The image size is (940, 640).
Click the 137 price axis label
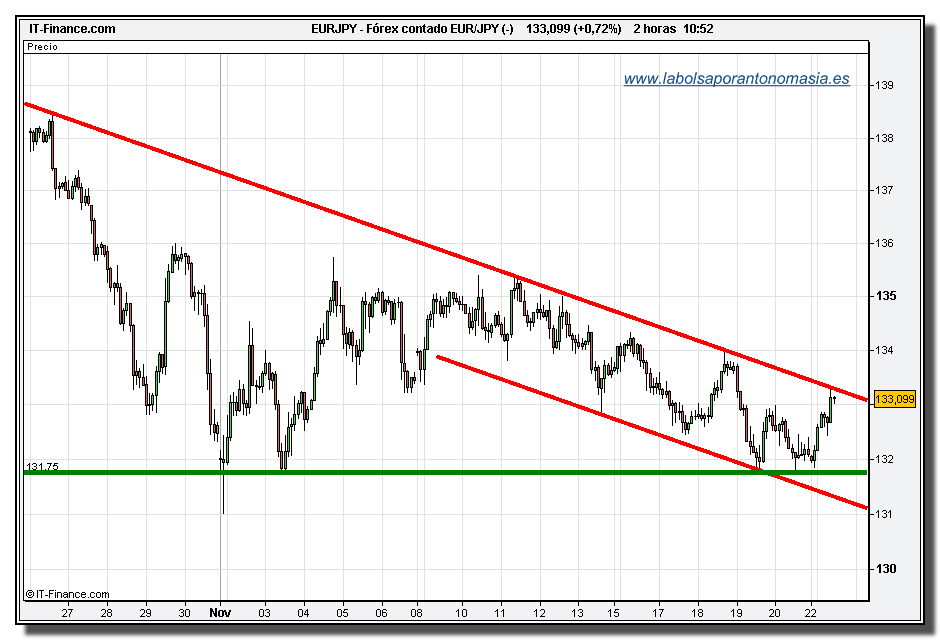pos(884,191)
